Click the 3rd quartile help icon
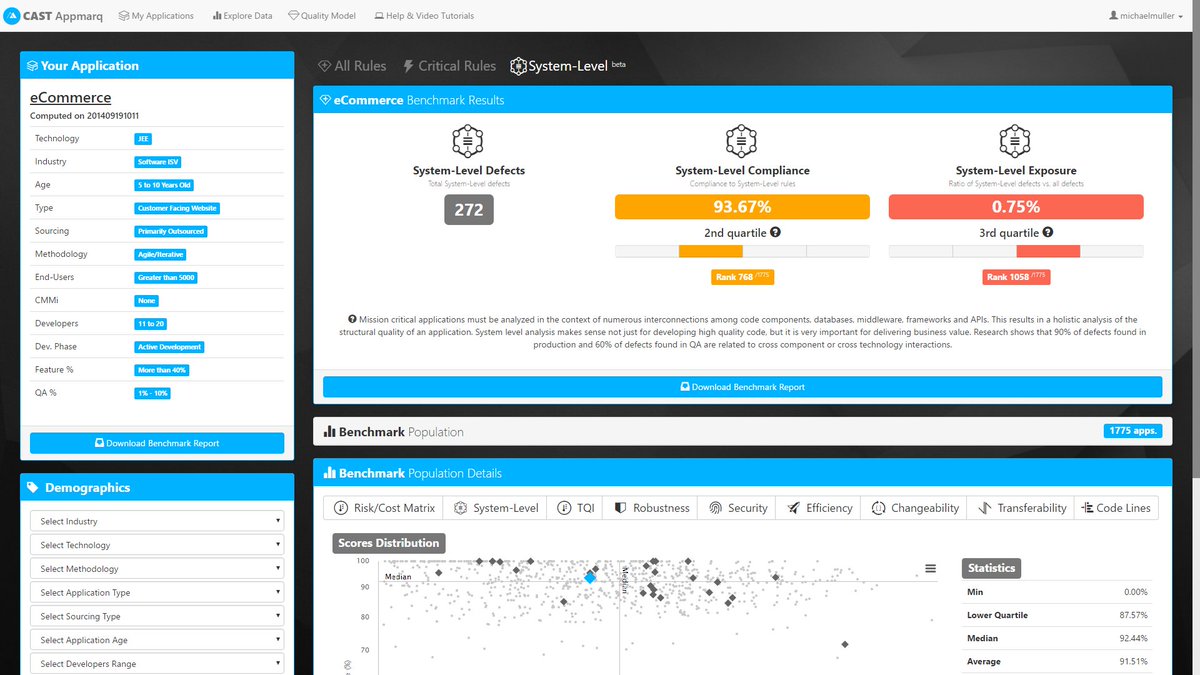The width and height of the screenshot is (1200, 675). click(x=1048, y=232)
